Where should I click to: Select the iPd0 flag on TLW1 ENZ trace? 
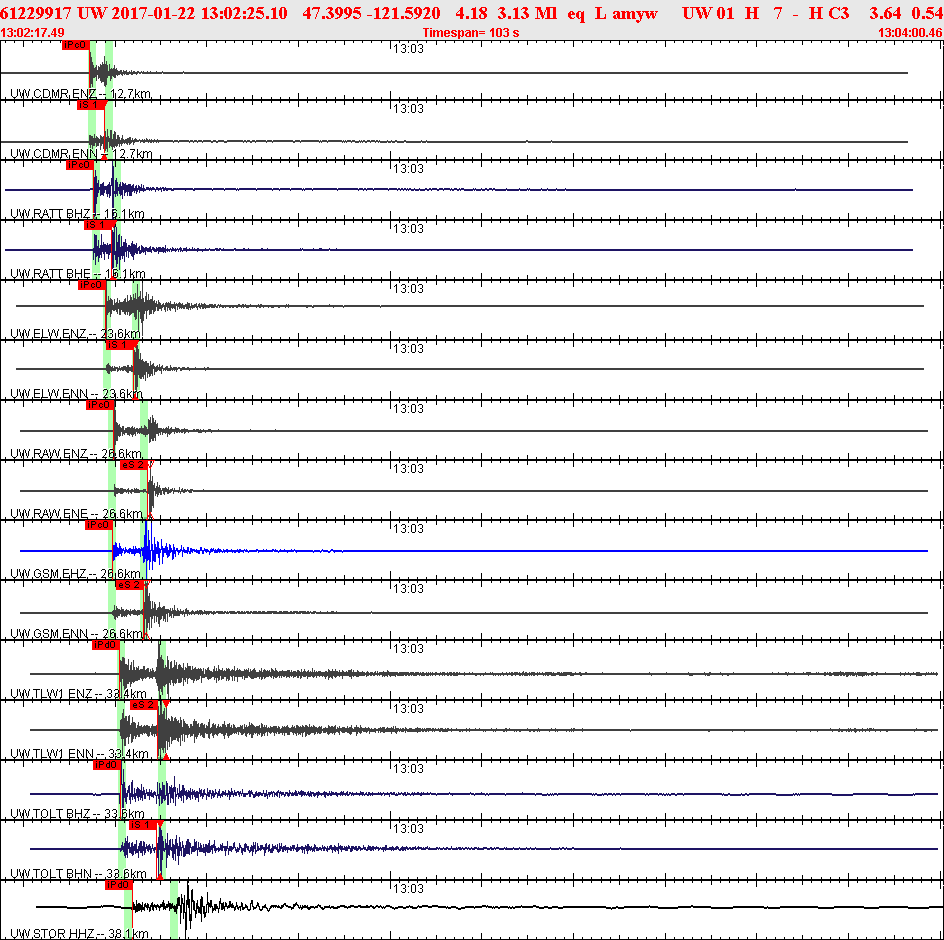click(106, 646)
